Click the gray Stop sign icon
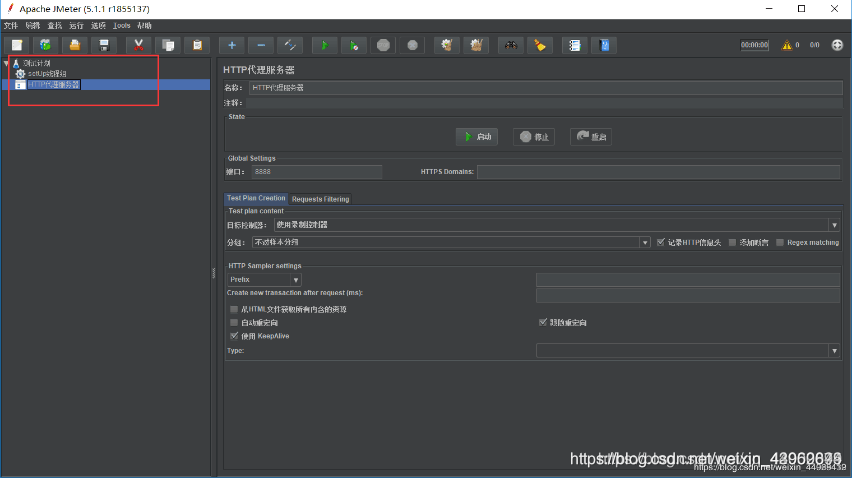852x478 pixels. click(x=384, y=45)
